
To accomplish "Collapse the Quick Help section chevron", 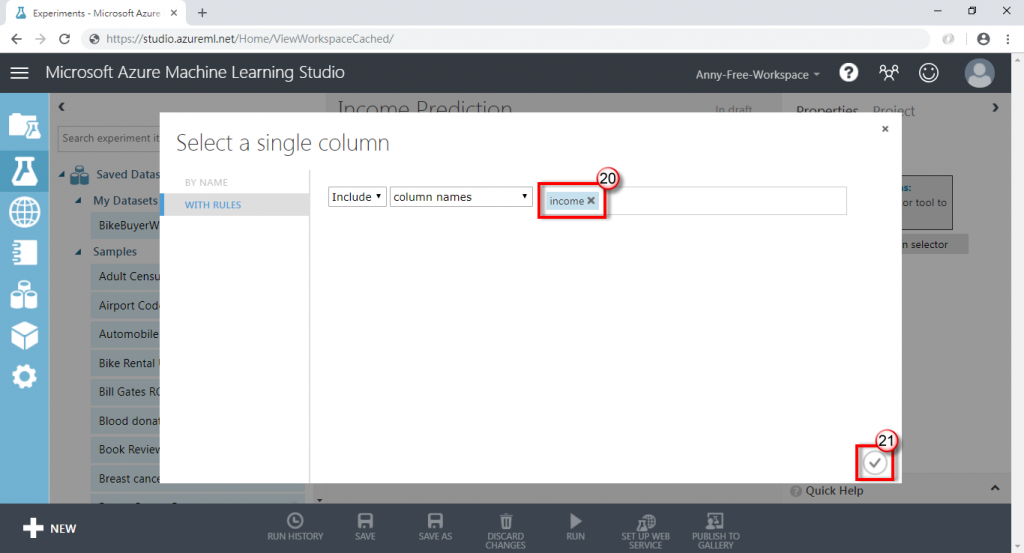I will (995, 488).
